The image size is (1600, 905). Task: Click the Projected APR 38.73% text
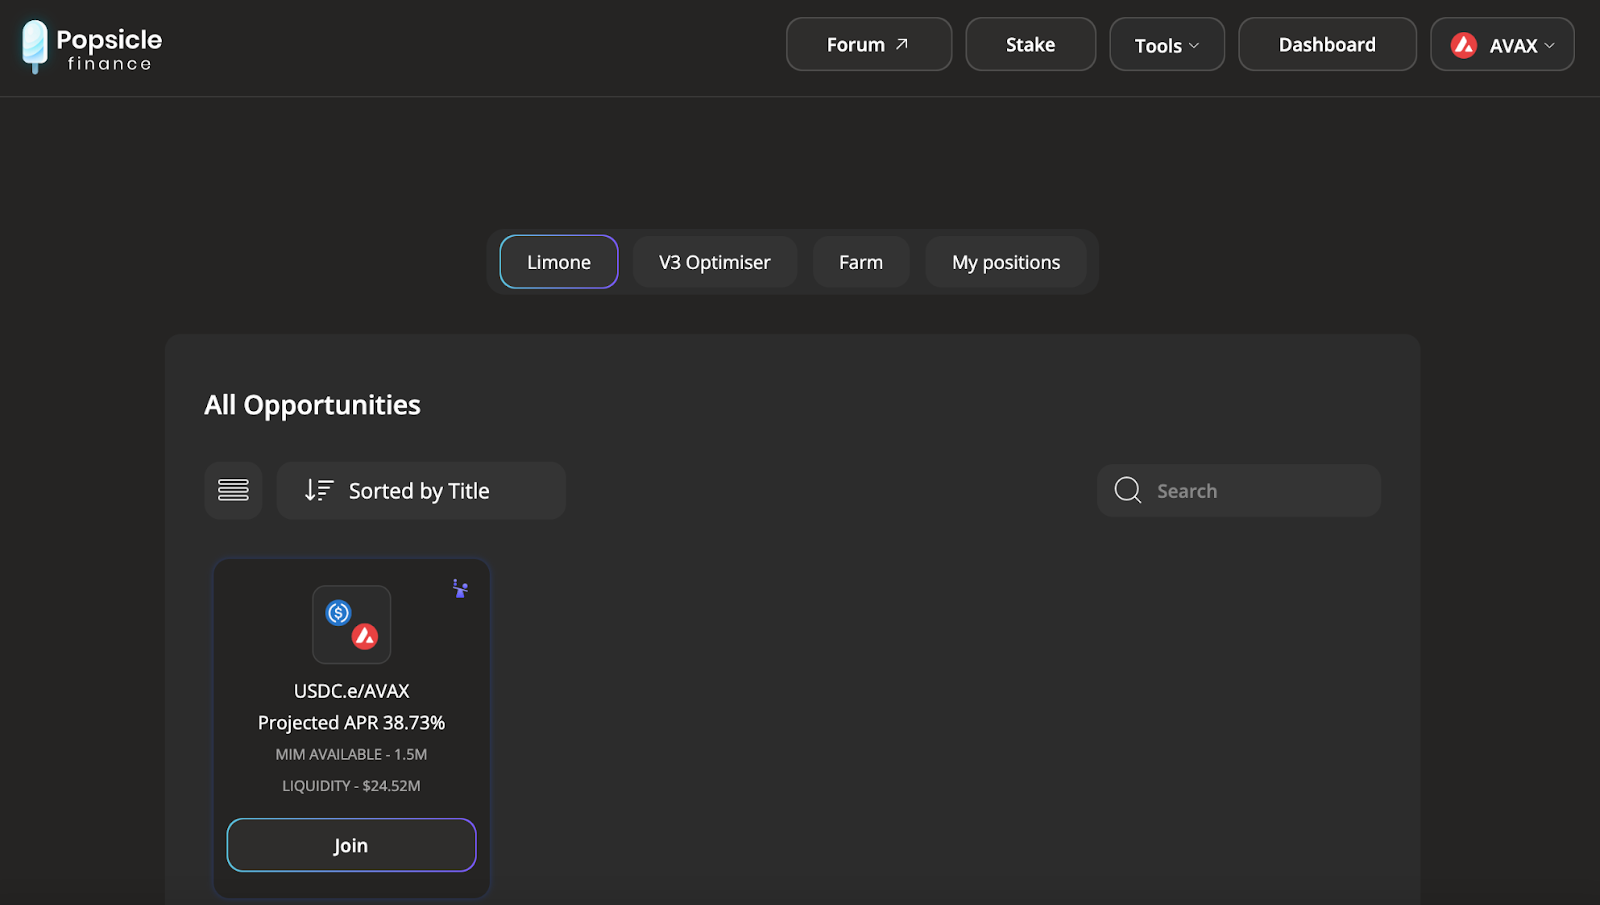click(351, 722)
